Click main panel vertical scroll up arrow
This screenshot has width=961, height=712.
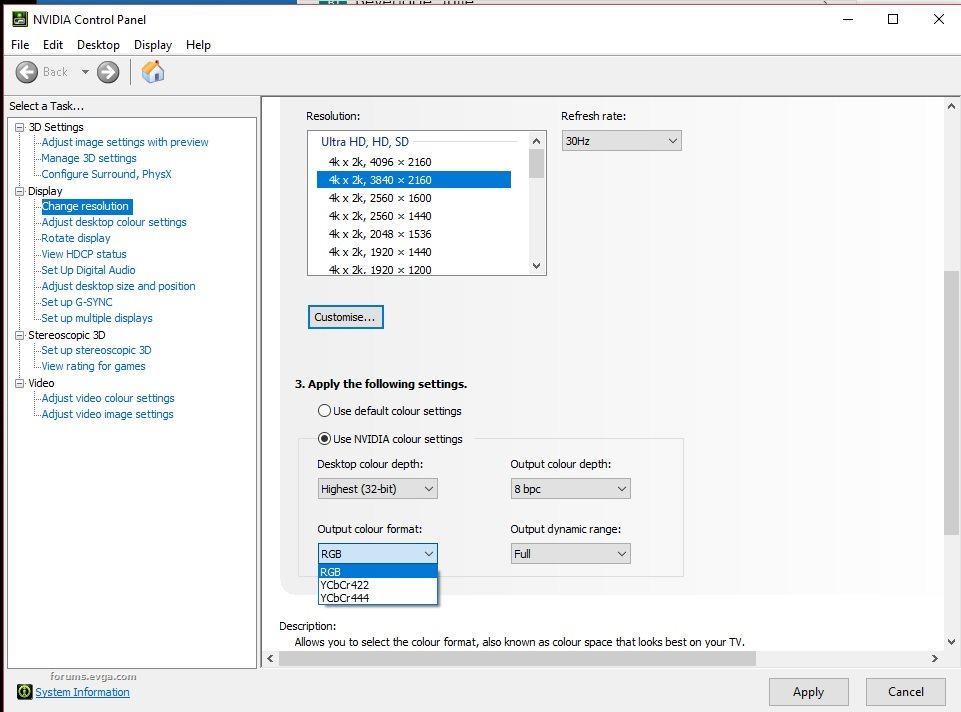click(x=951, y=106)
